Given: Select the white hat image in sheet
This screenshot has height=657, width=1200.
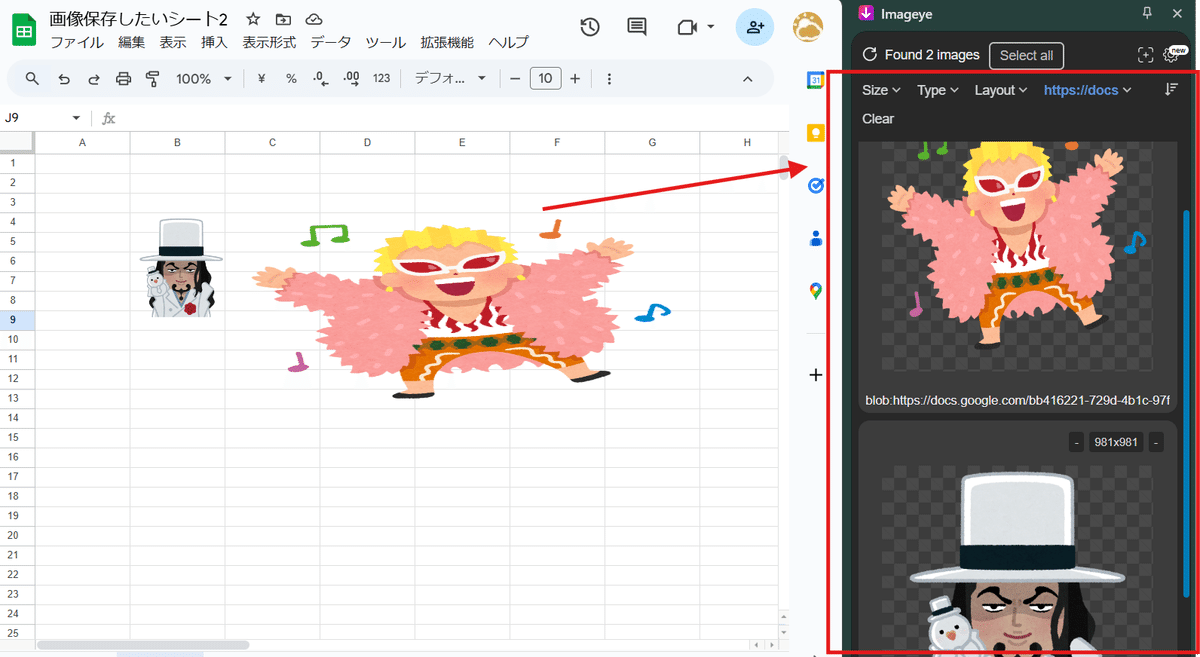Looking at the screenshot, I should [x=181, y=268].
